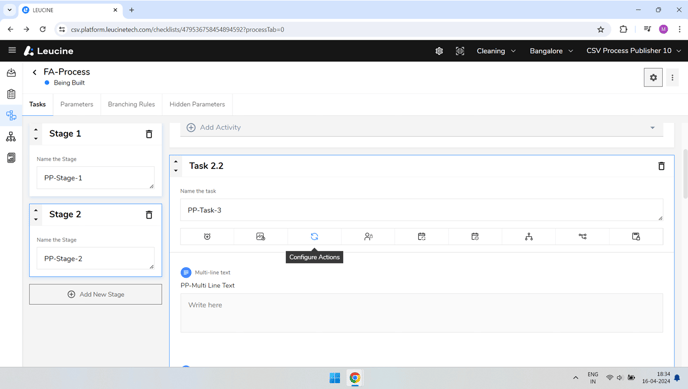
Task: Bookmark this page with the star
Action: [601, 29]
